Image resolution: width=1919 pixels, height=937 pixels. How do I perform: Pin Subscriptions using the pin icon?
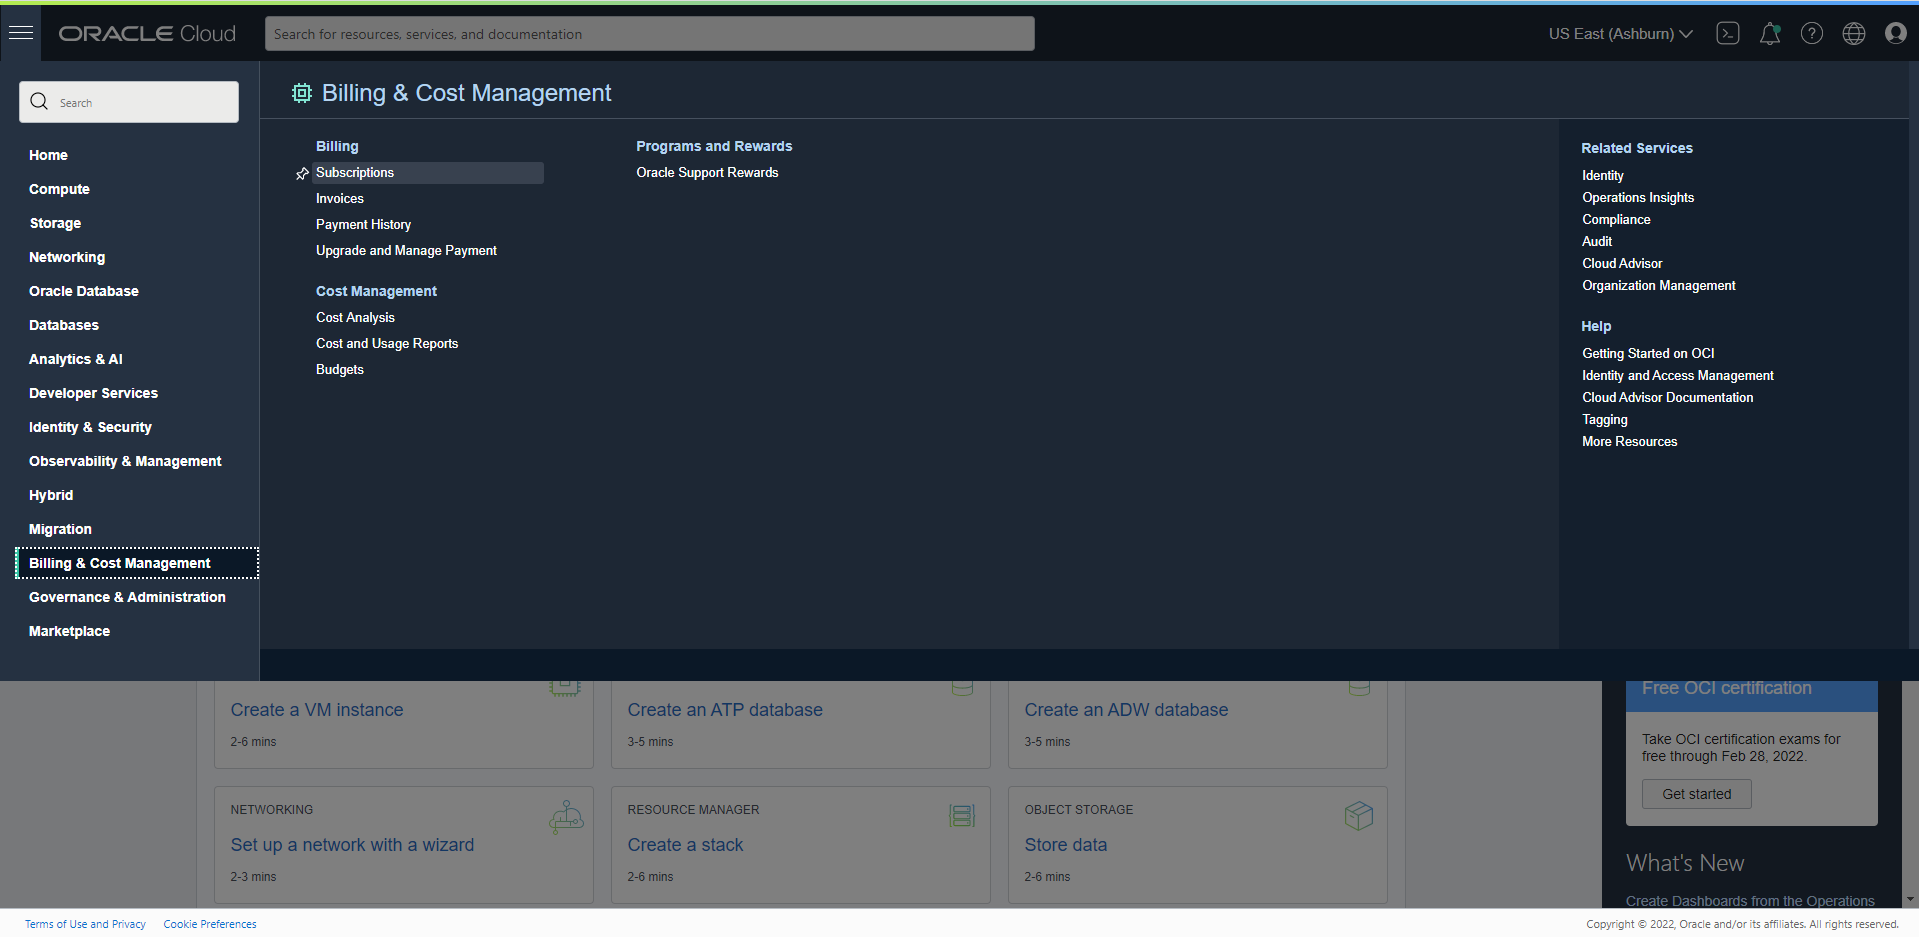[301, 172]
